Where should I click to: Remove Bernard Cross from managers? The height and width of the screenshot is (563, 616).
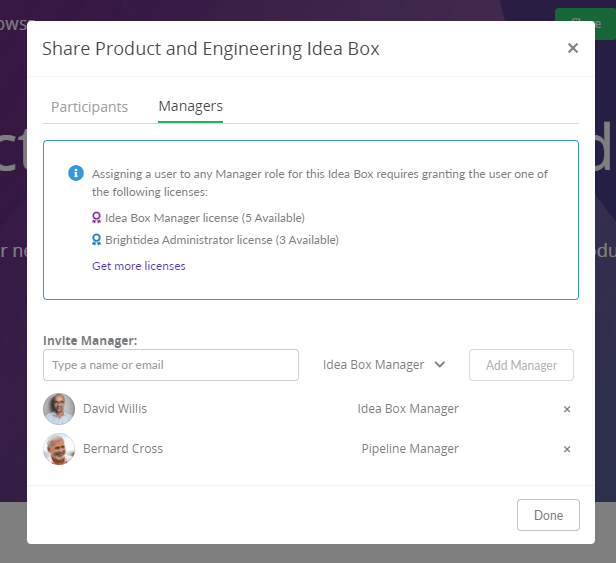point(567,449)
